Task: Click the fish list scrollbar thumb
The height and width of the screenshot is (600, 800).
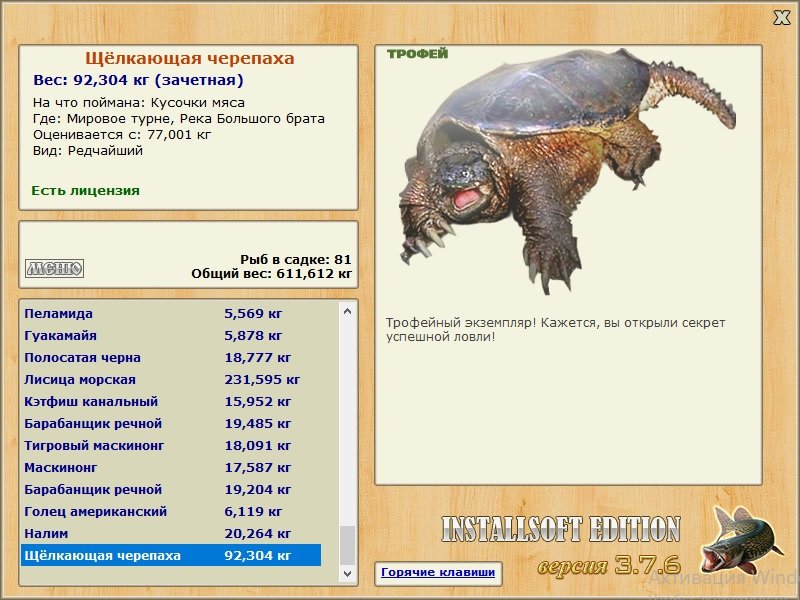Action: coord(347,546)
